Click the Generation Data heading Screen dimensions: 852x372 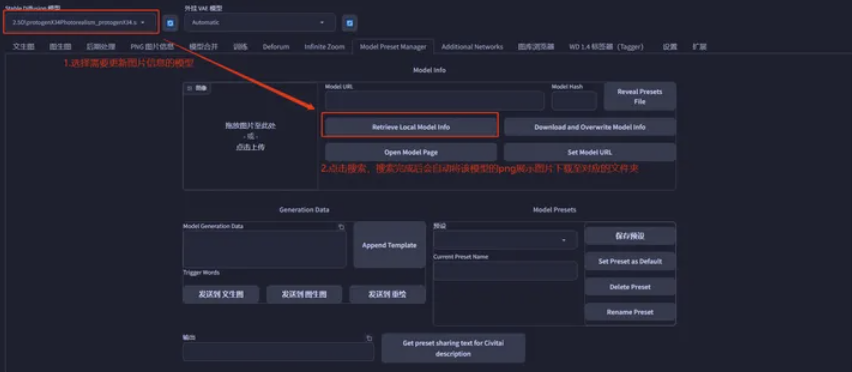point(304,210)
